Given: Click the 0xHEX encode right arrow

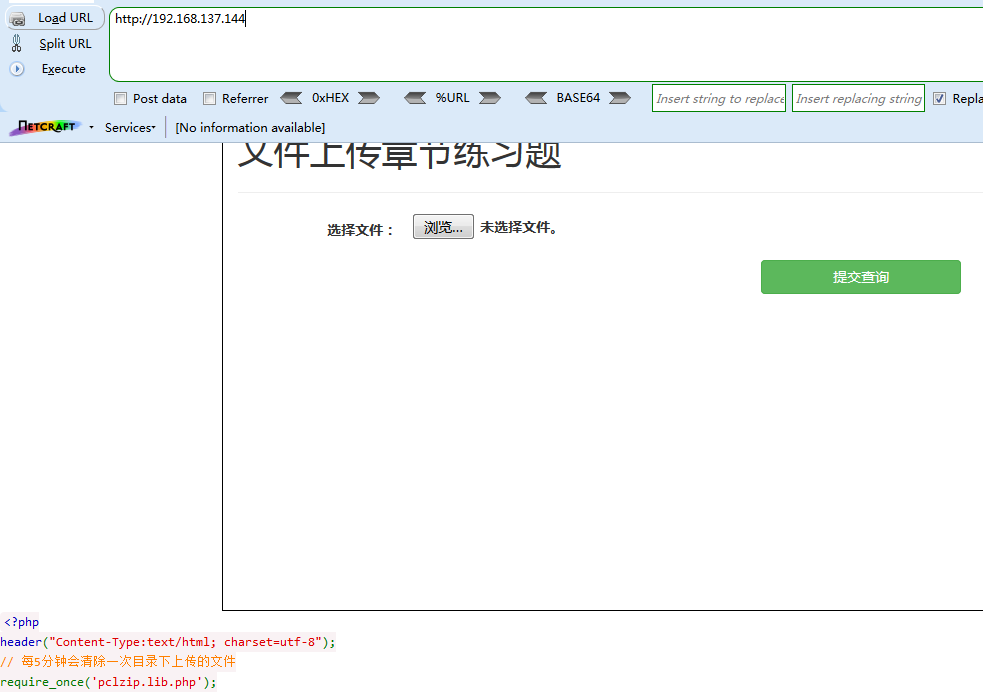Looking at the screenshot, I should coord(368,98).
